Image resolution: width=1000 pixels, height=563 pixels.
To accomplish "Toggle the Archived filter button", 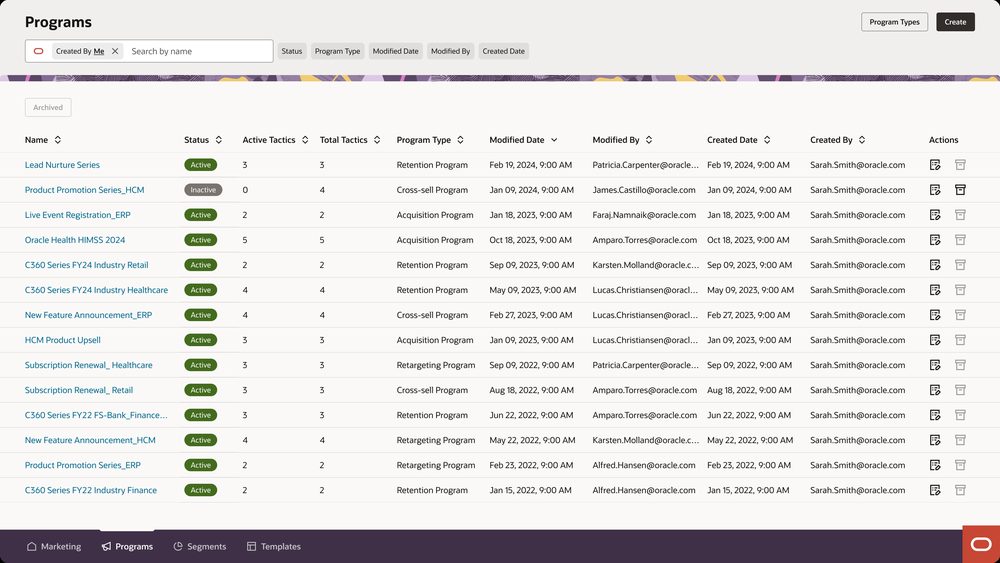I will [x=48, y=107].
